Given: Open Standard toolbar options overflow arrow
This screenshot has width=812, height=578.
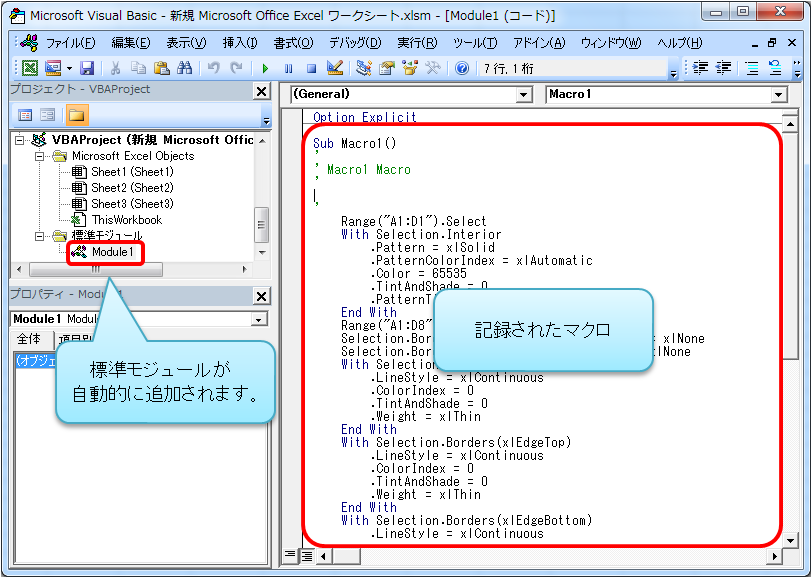Looking at the screenshot, I should 673,74.
